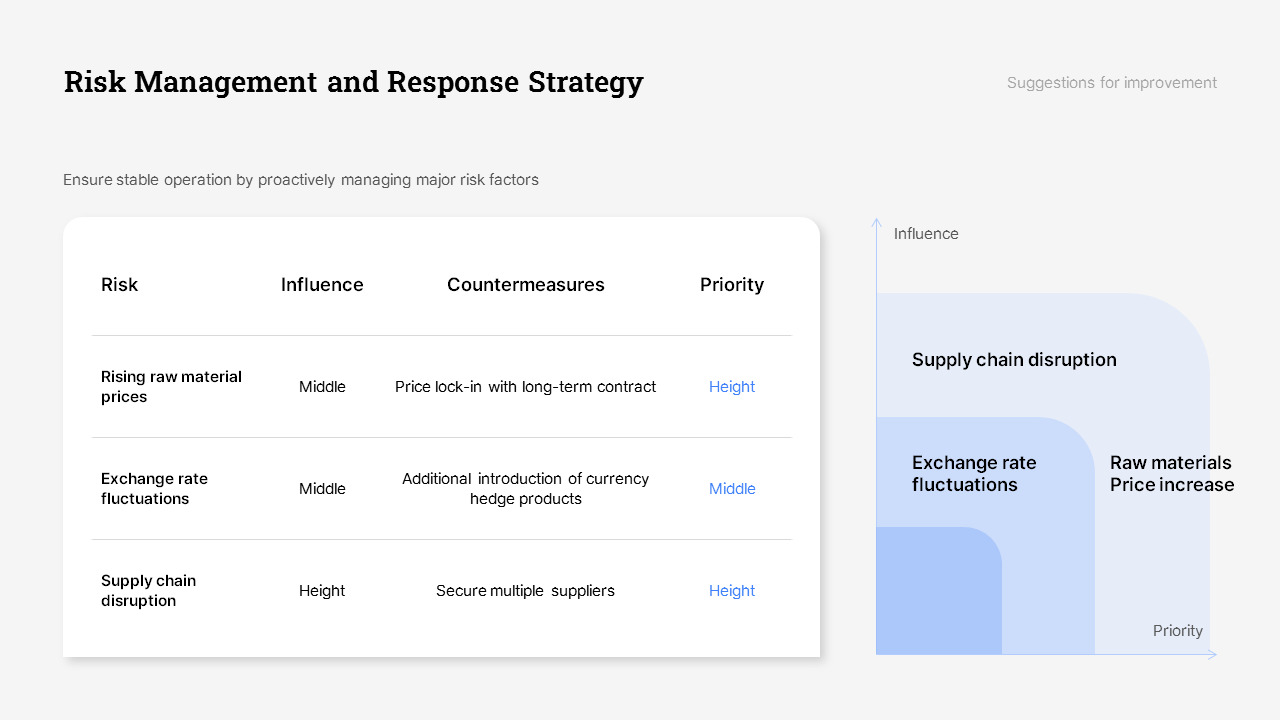Click the currency hedge products countermeasure
Viewport: 1280px width, 720px height.
pos(525,489)
